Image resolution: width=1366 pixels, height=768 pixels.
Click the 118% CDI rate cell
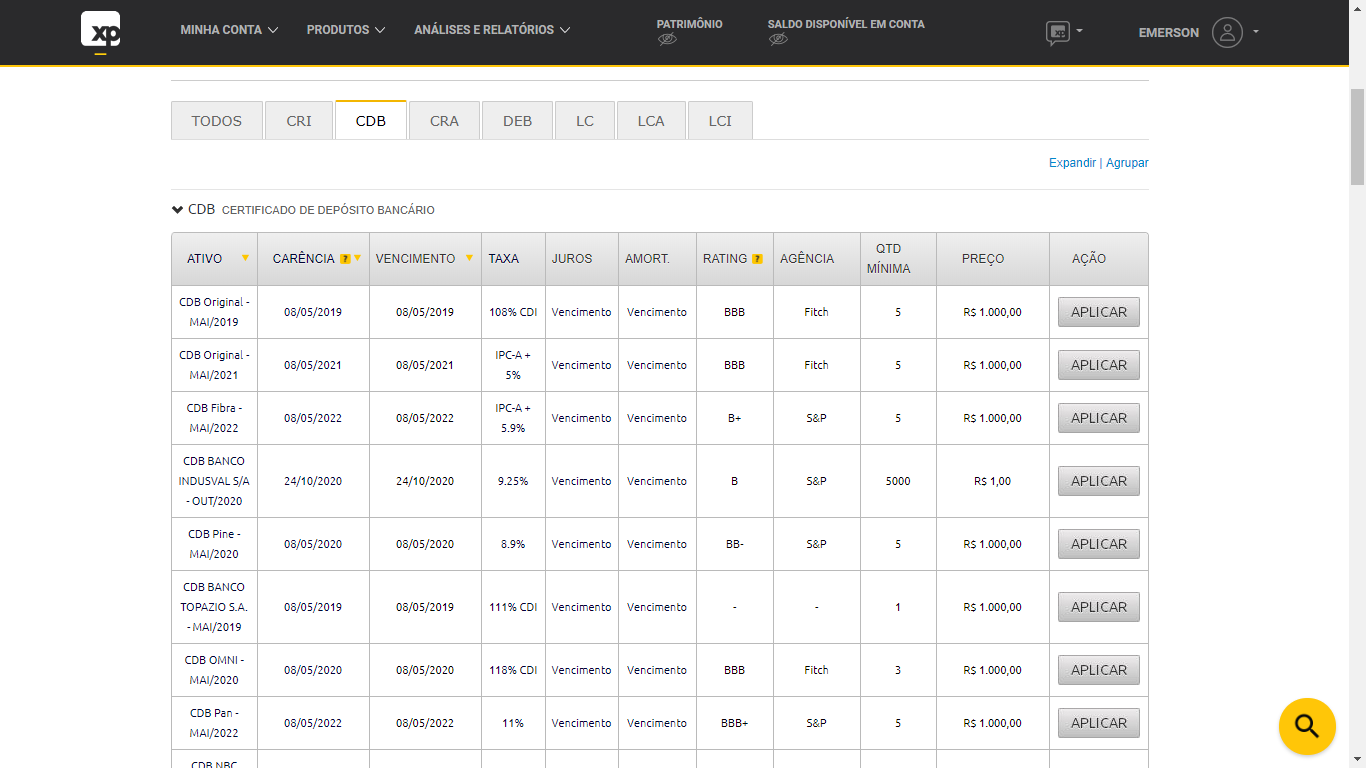(x=513, y=670)
